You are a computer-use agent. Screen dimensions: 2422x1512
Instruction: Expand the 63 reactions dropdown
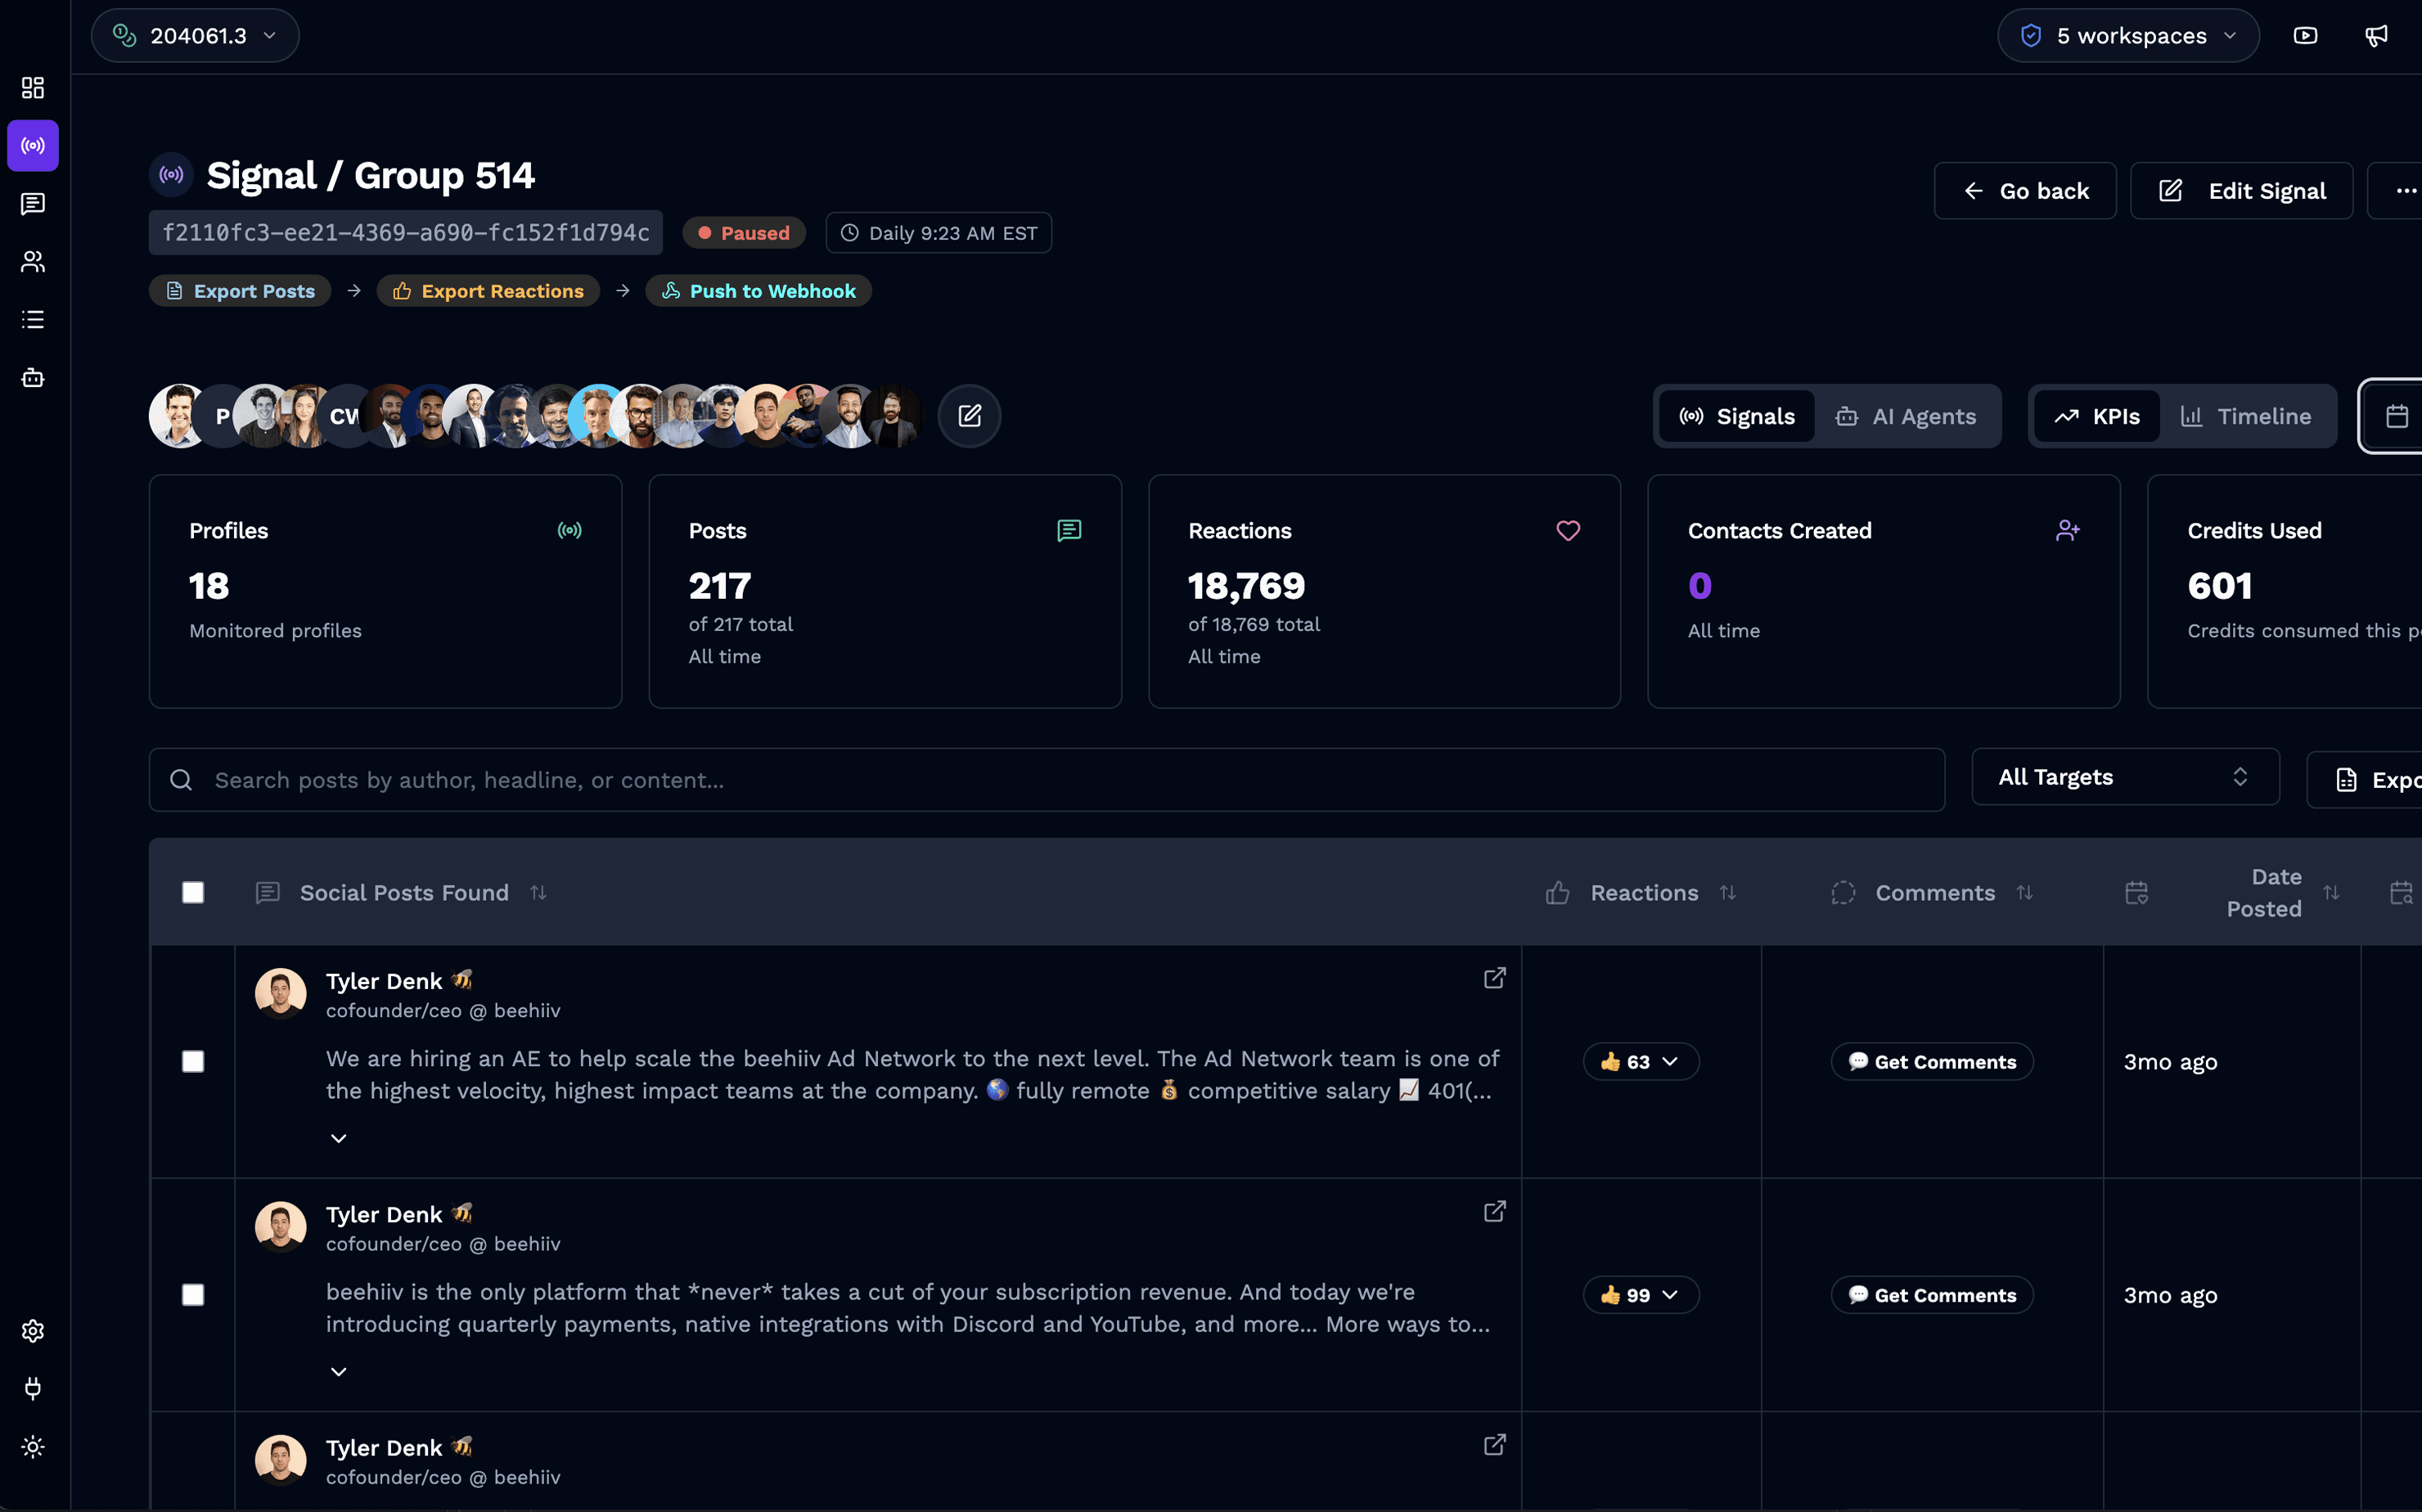1640,1062
